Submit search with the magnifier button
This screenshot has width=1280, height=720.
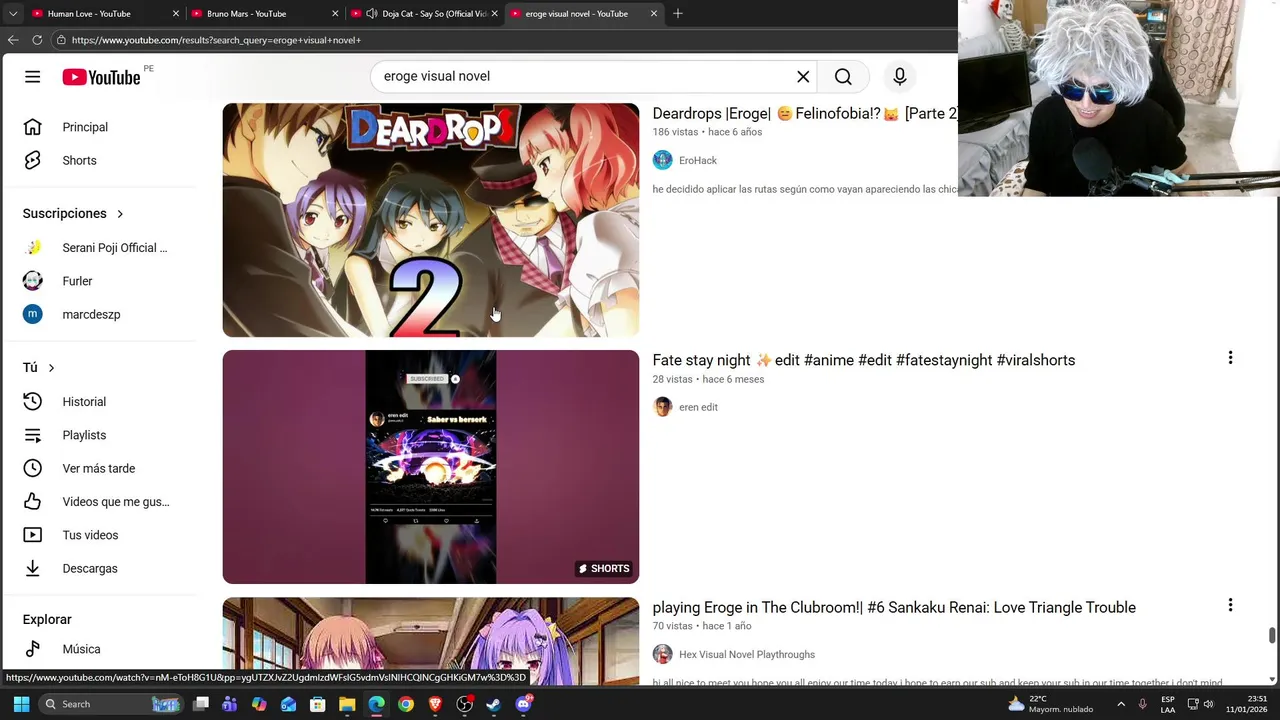(843, 77)
